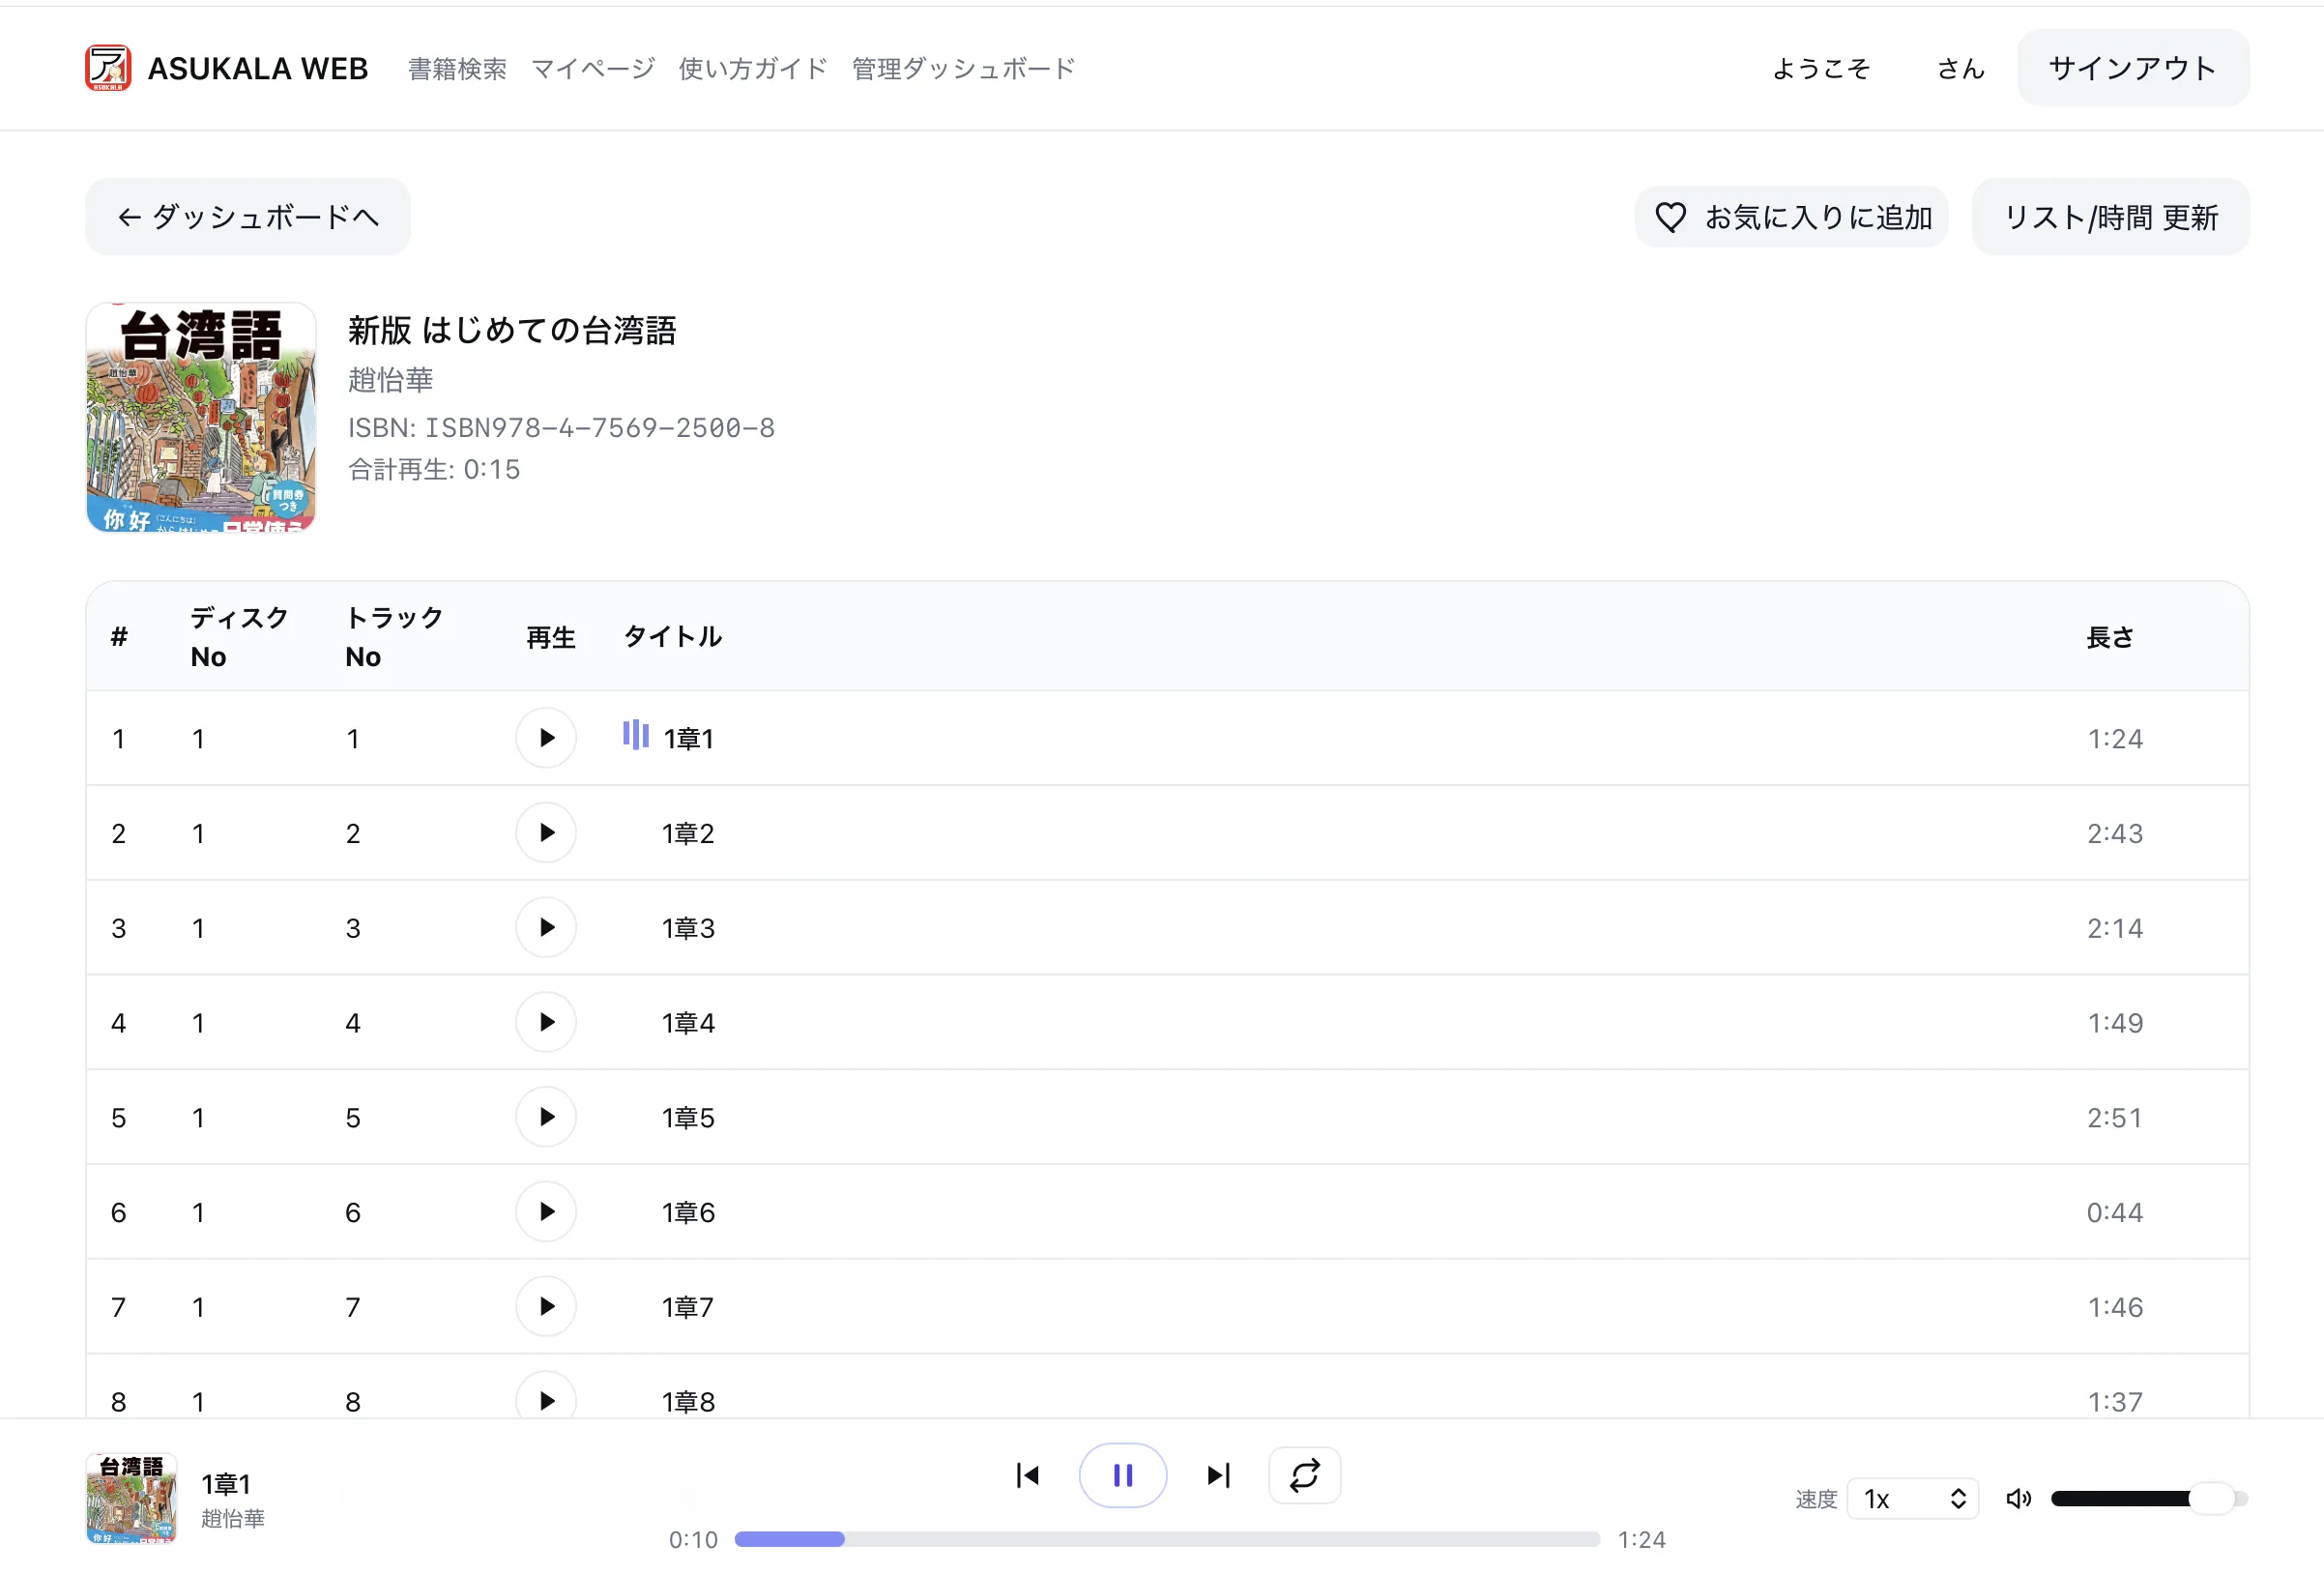The width and height of the screenshot is (2324, 1574).
Task: Click the 合計再生: 0:15 text
Action: click(434, 469)
